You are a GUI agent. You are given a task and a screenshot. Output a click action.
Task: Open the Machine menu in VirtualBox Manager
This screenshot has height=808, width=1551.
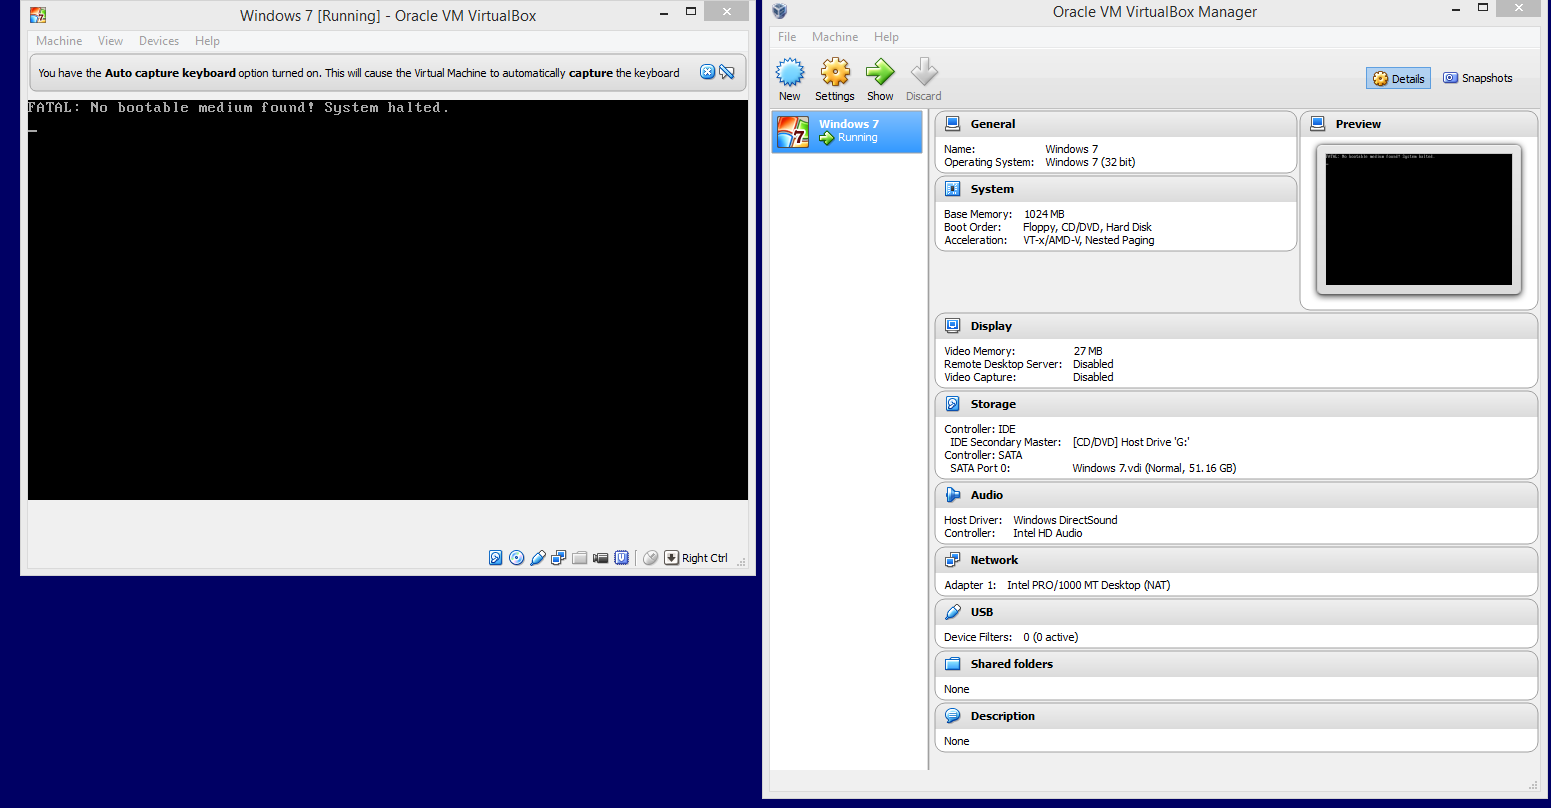tap(835, 37)
